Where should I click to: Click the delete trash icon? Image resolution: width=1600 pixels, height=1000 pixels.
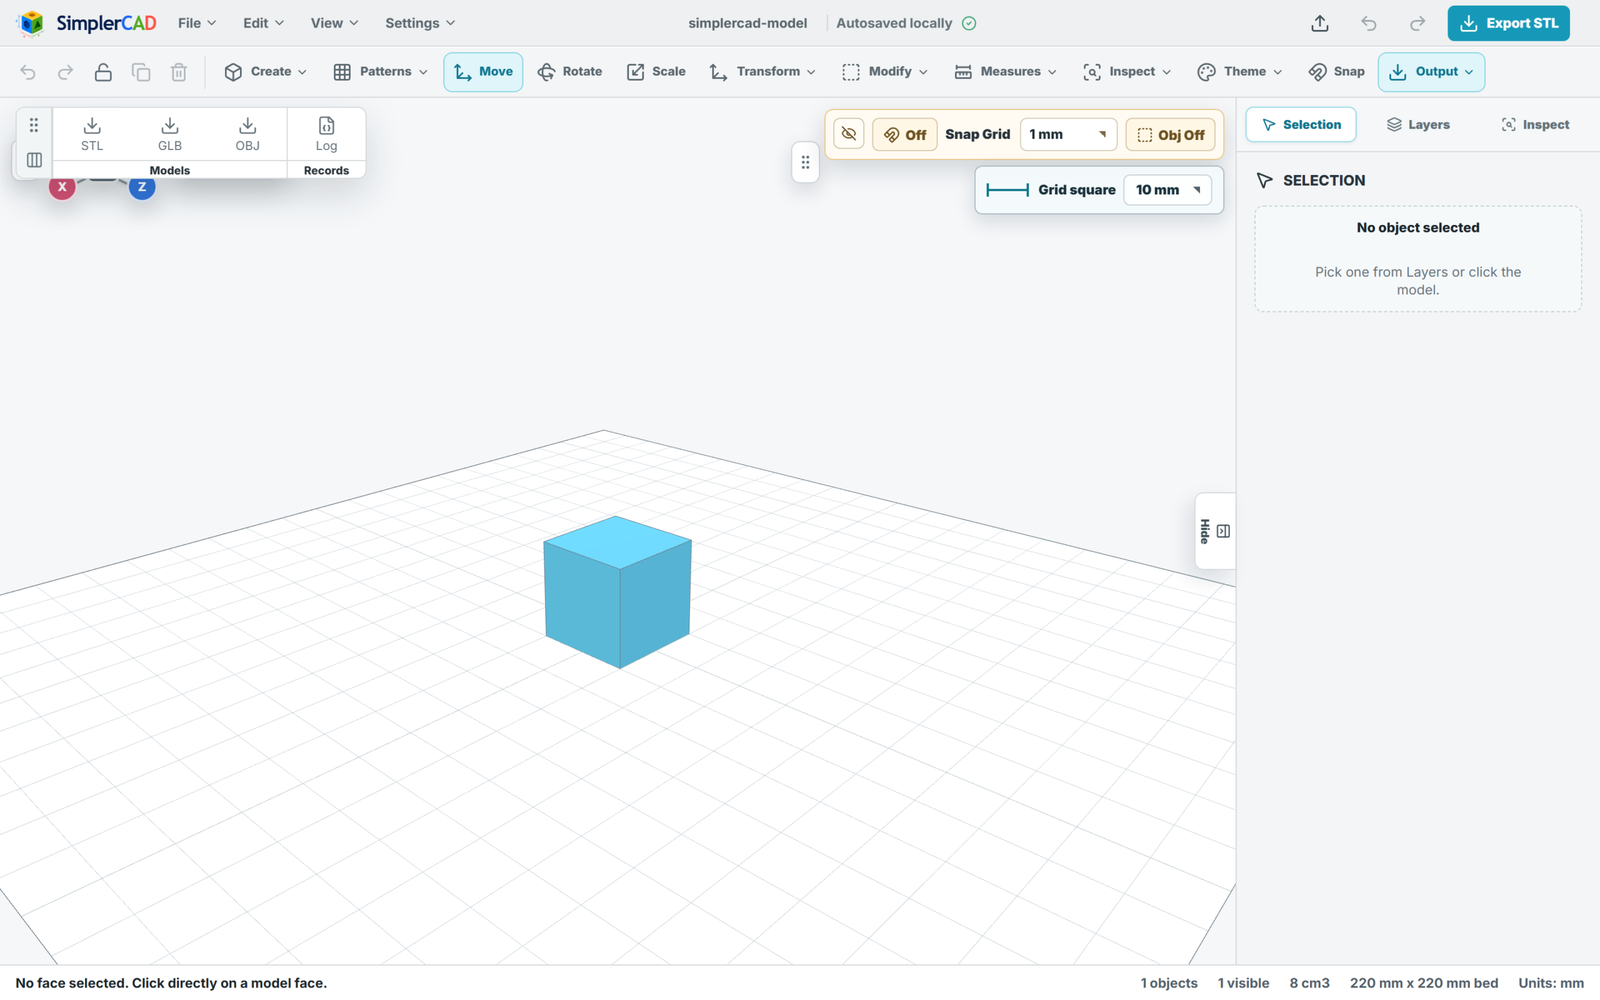(x=179, y=72)
